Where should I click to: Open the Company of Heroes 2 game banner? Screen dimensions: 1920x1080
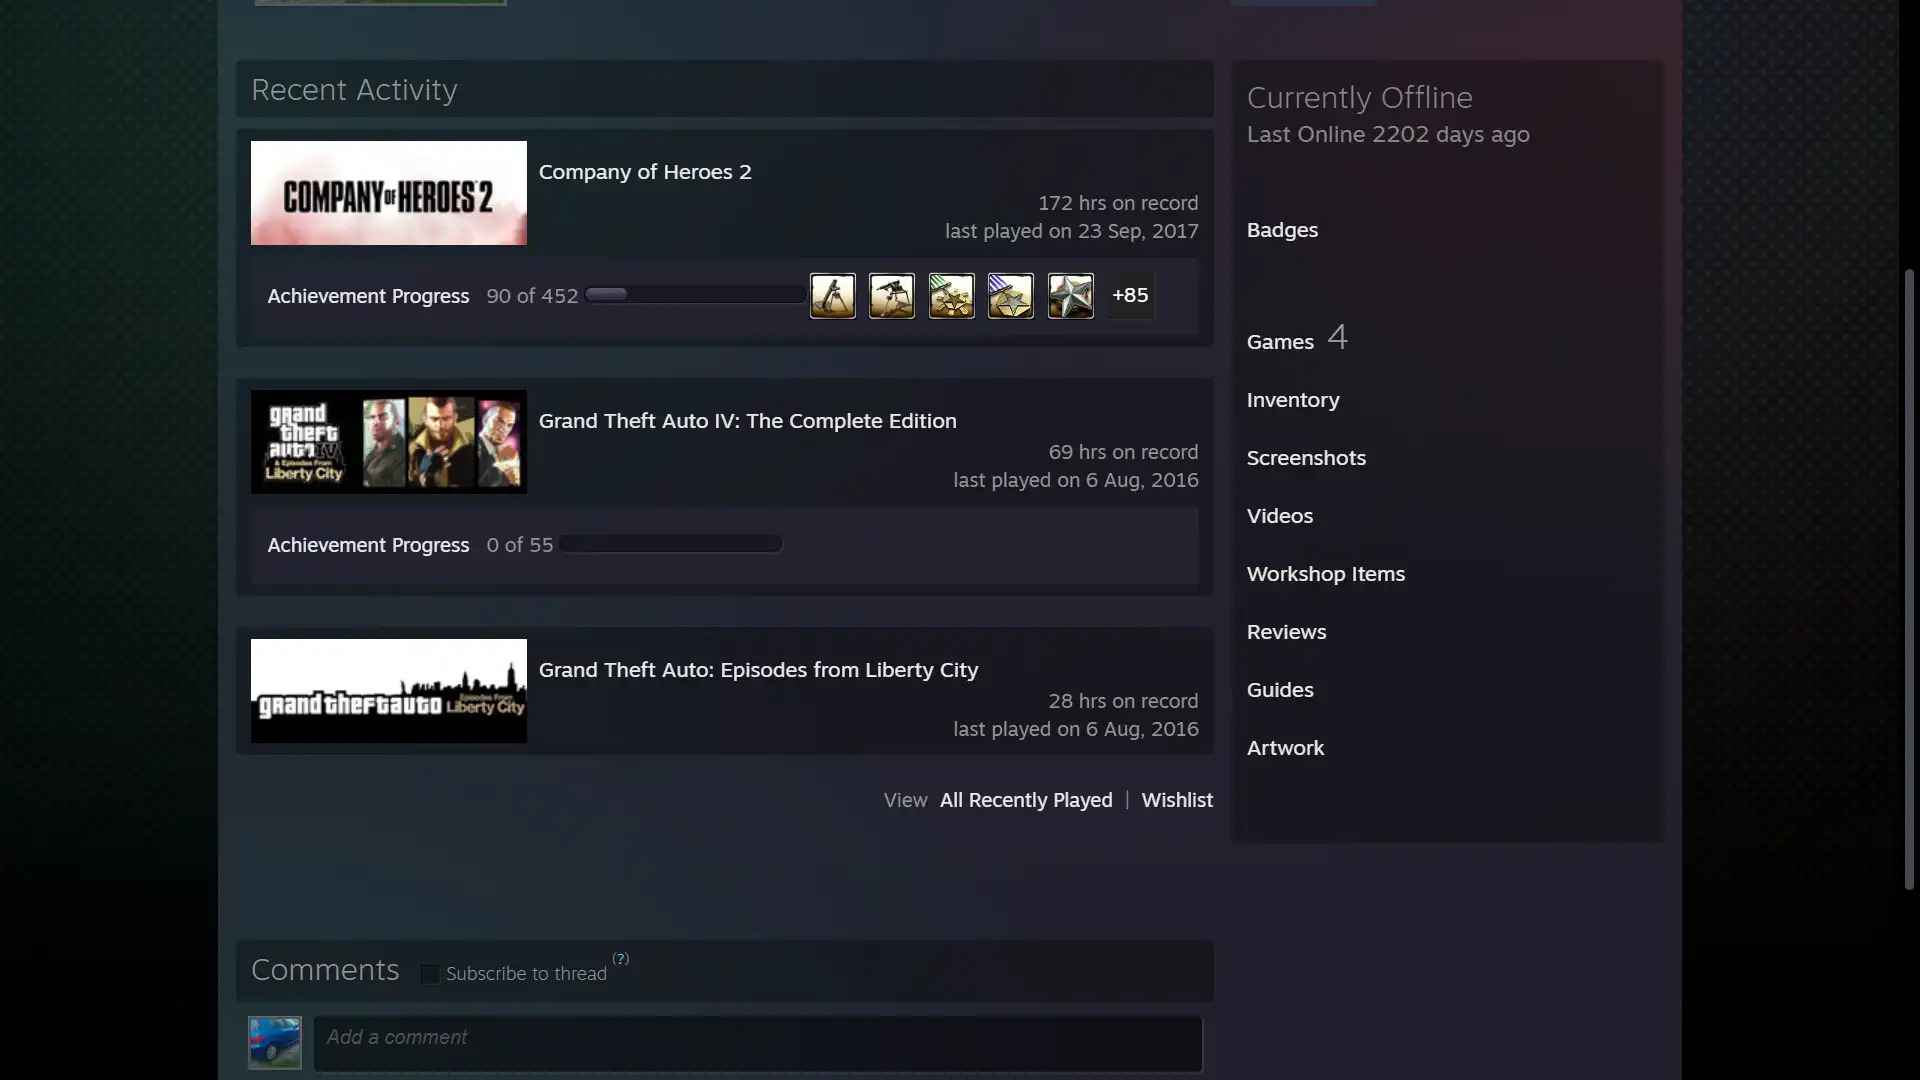(x=389, y=193)
